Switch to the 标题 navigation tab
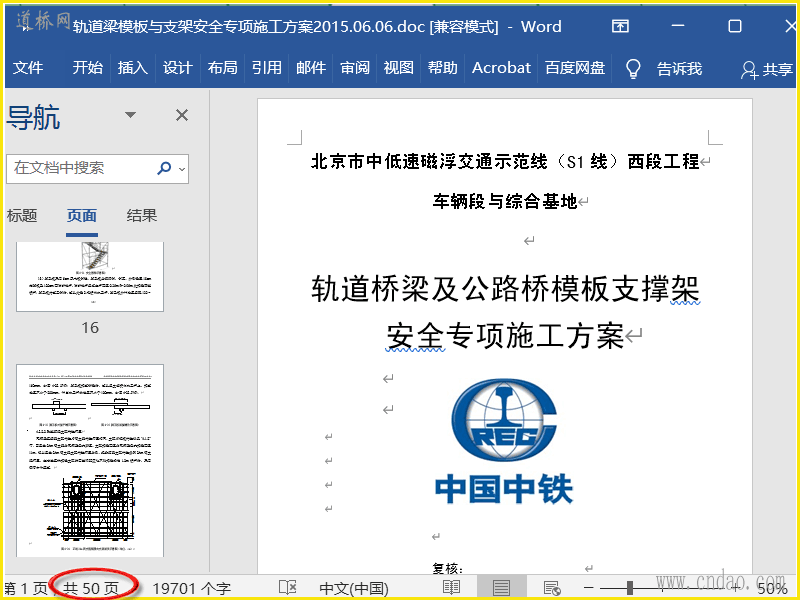Viewport: 800px width, 600px height. (x=22, y=215)
